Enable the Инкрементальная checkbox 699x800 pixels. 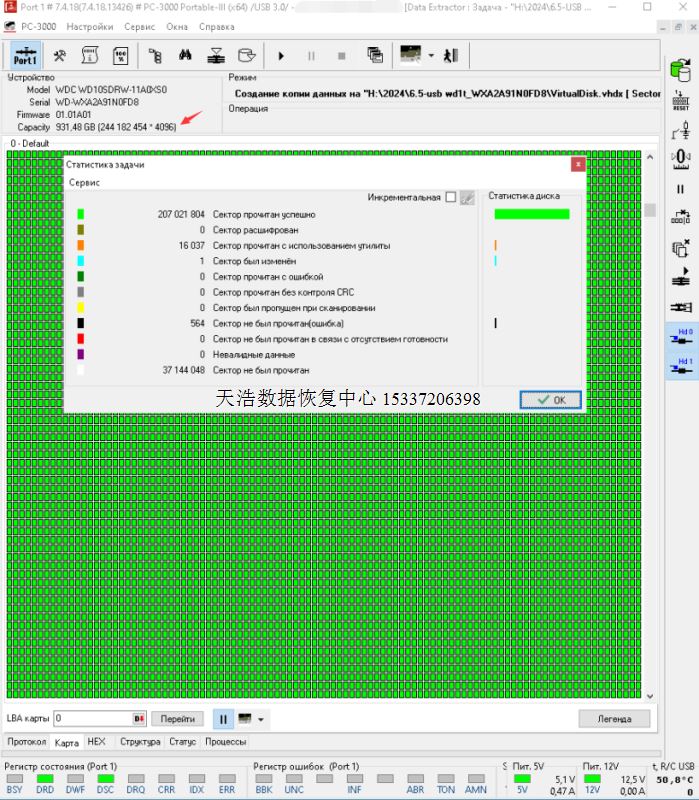coord(451,197)
